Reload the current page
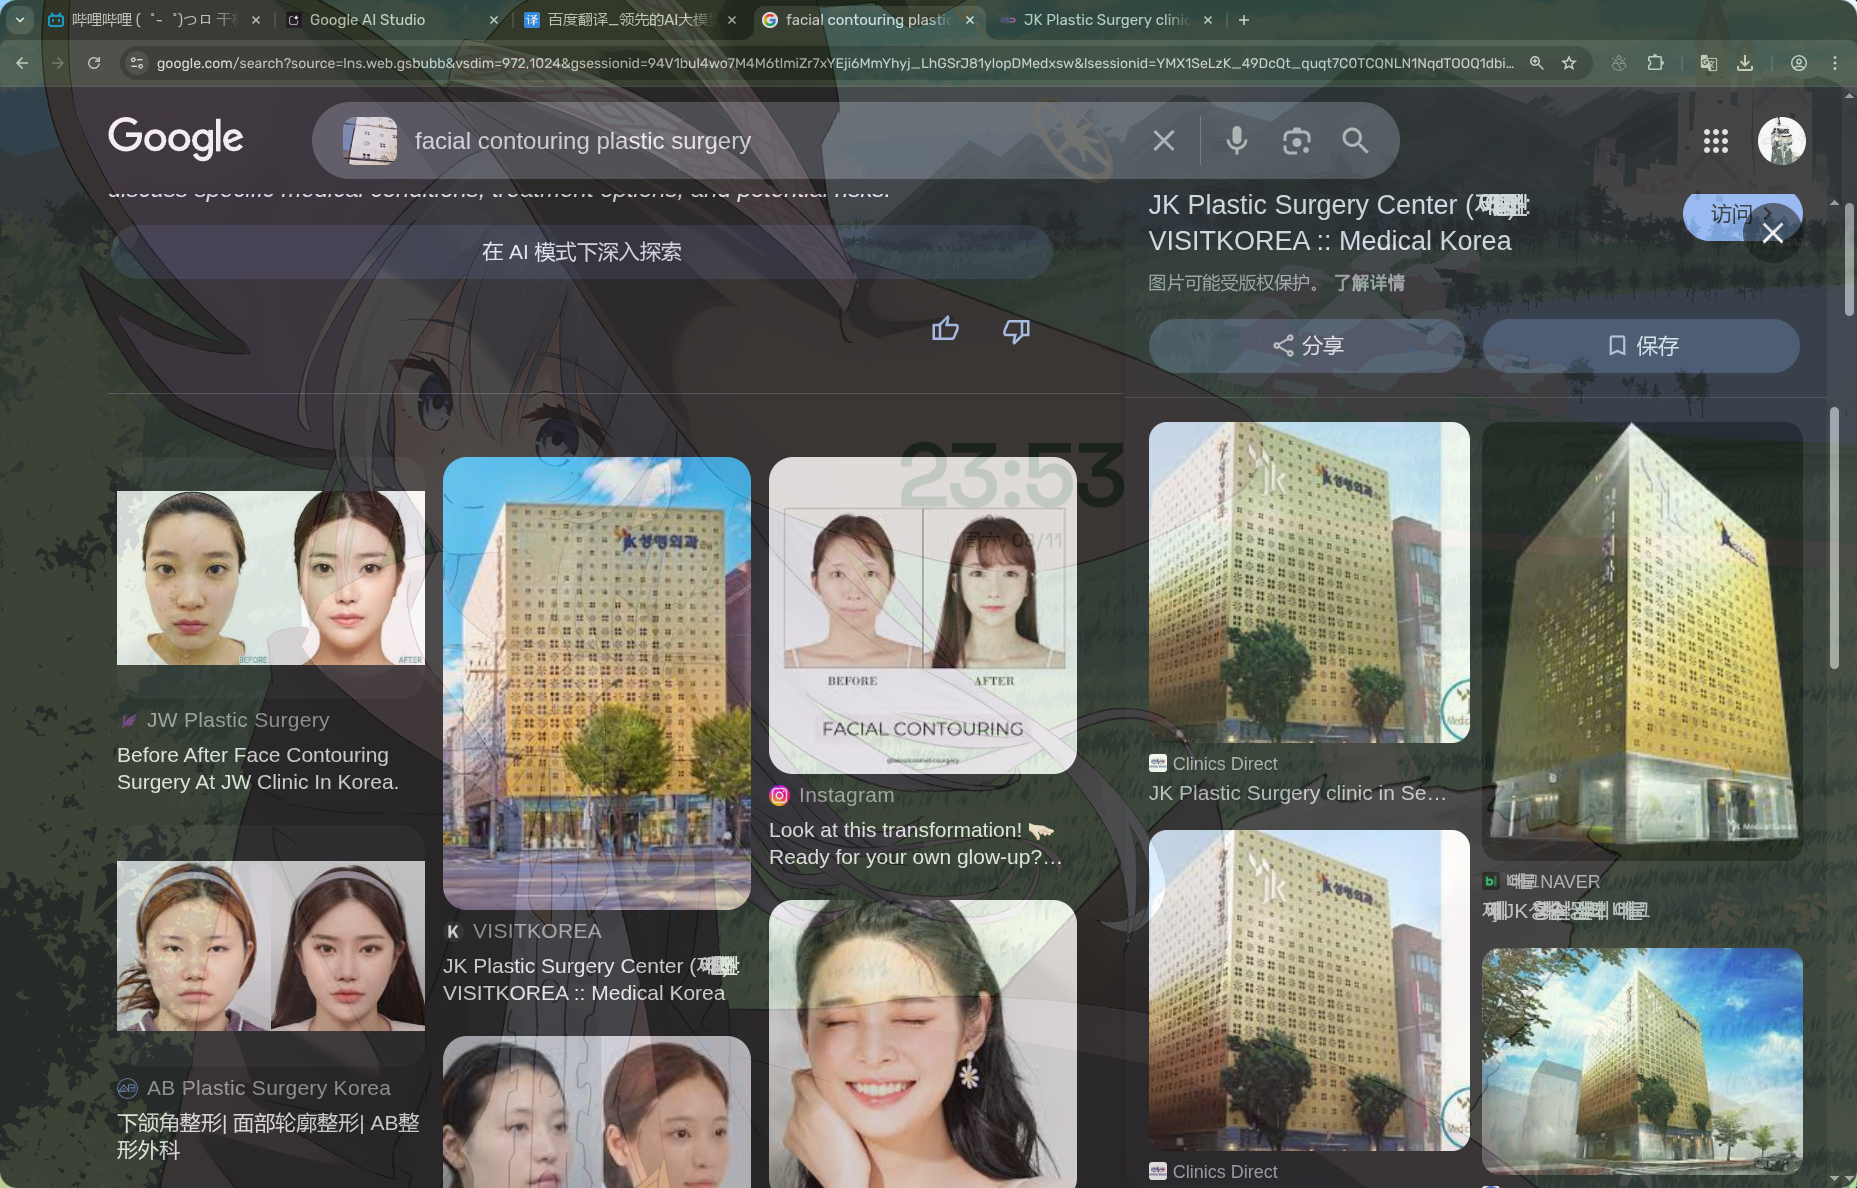1857x1188 pixels. 94,63
